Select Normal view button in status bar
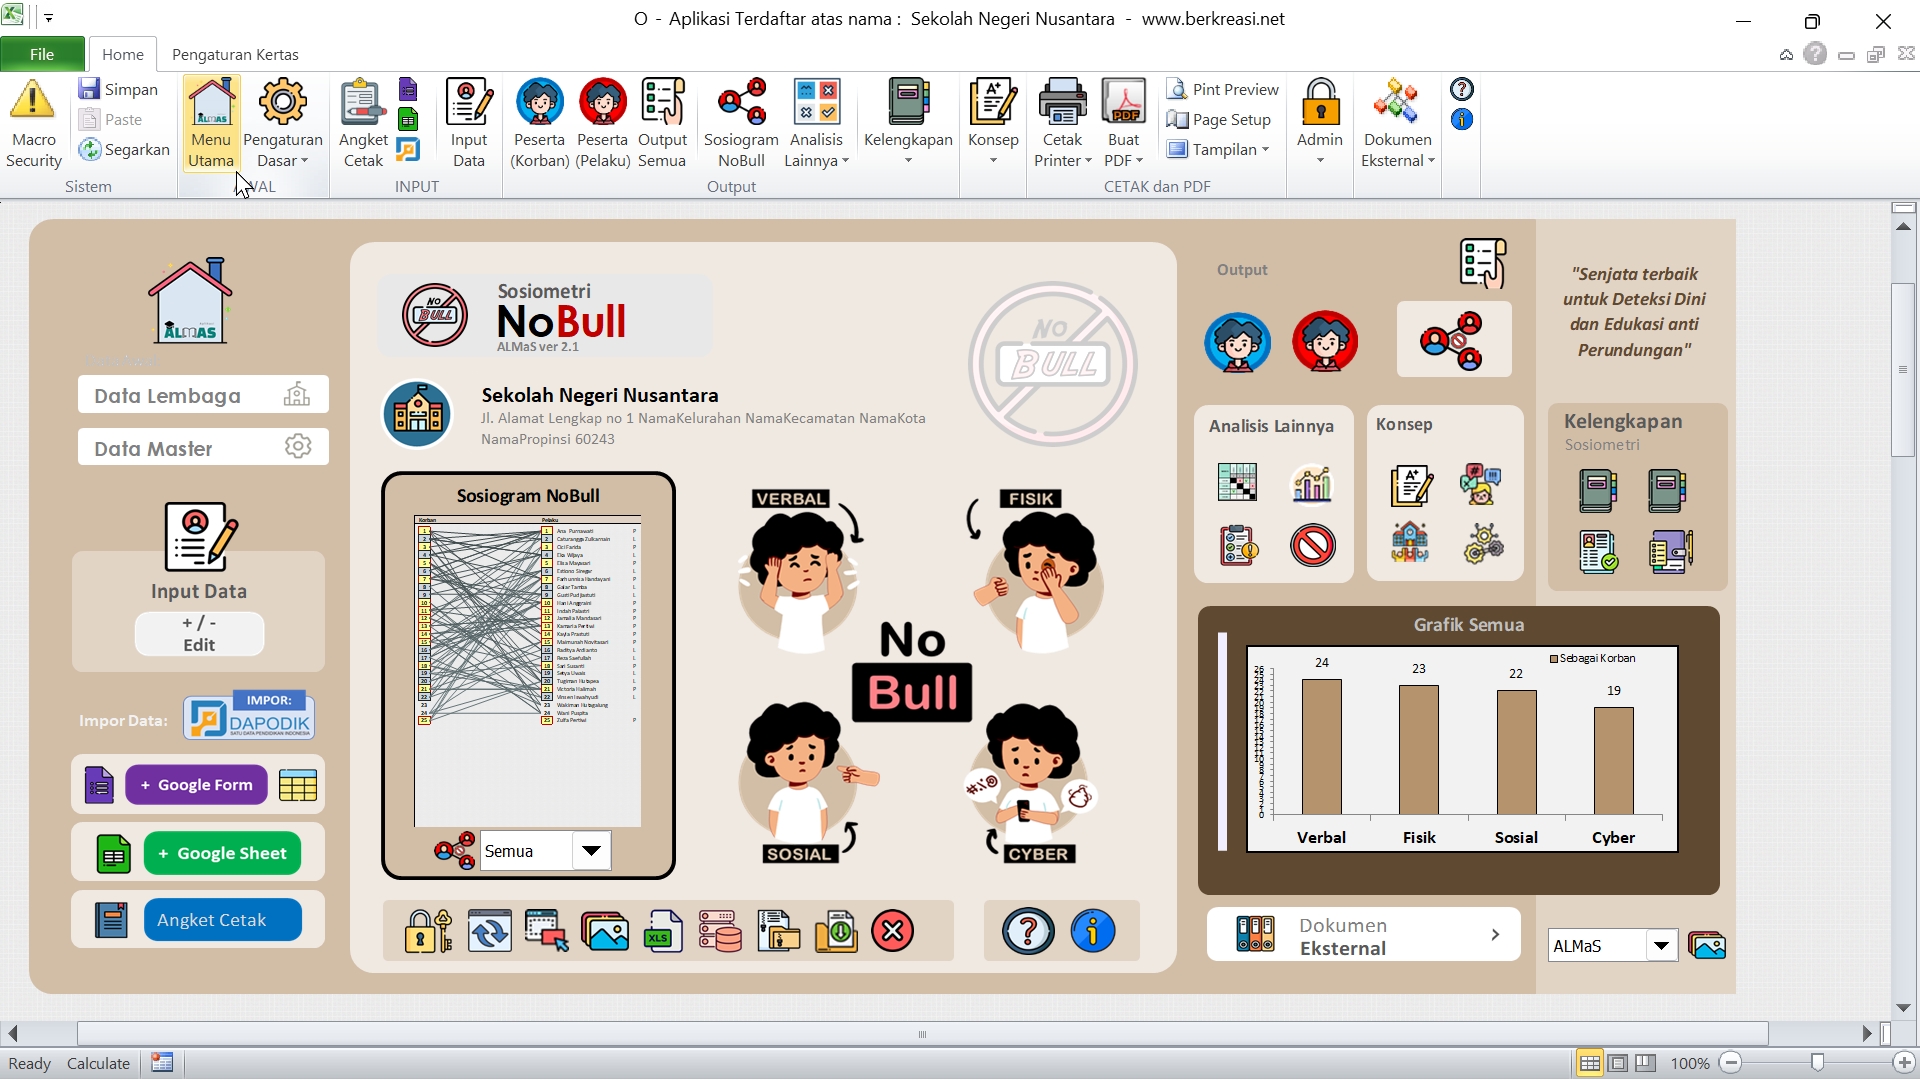1920x1080 pixels. tap(1589, 1063)
